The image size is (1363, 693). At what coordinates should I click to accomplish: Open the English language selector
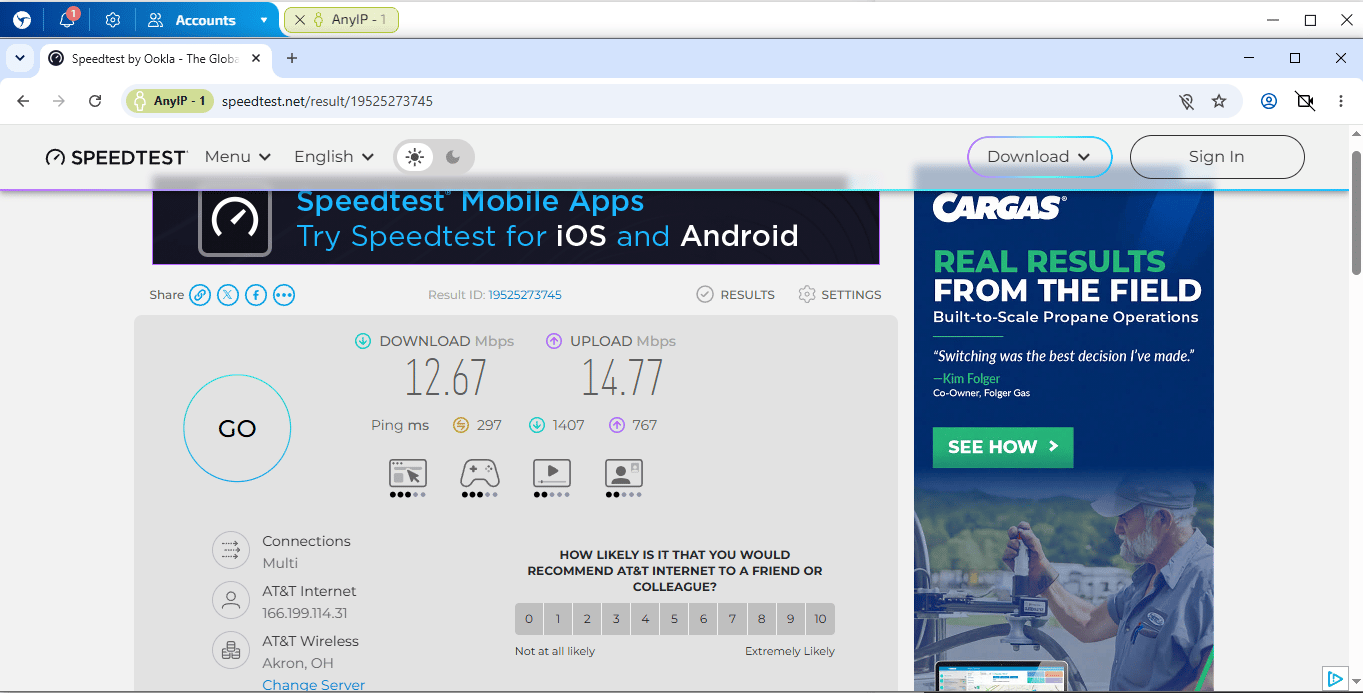click(334, 157)
